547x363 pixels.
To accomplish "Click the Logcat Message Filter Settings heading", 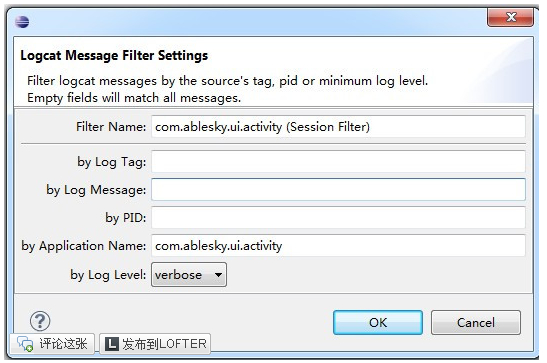I will click(114, 55).
